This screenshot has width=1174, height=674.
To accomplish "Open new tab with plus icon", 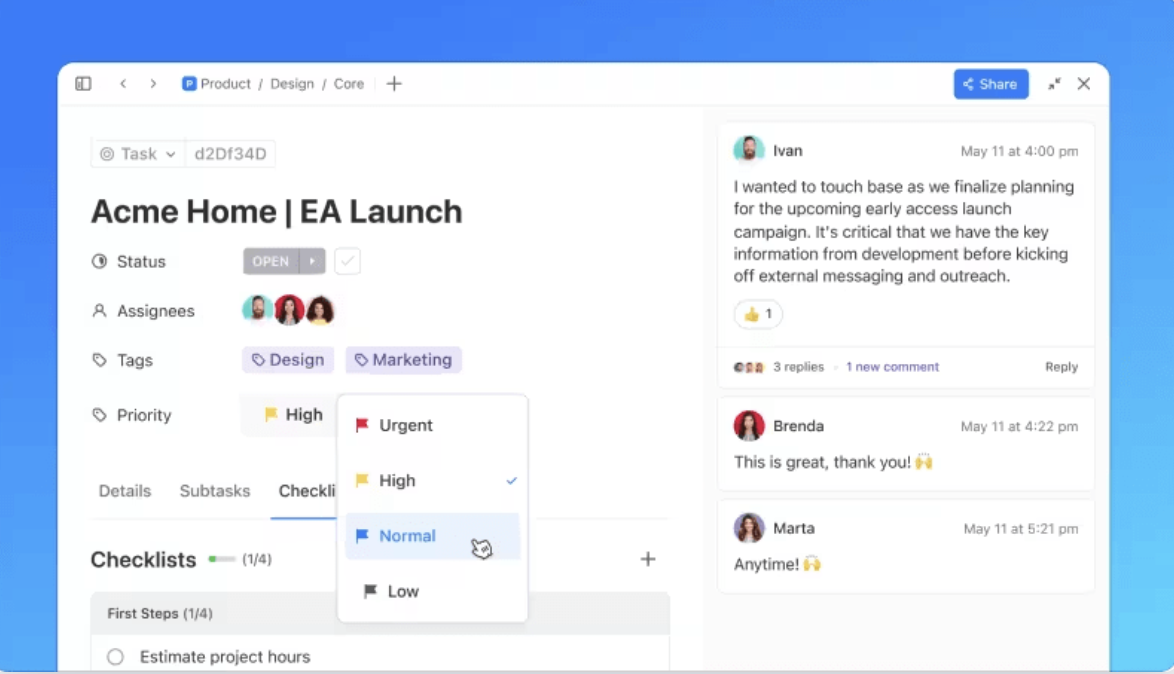I will coord(394,84).
